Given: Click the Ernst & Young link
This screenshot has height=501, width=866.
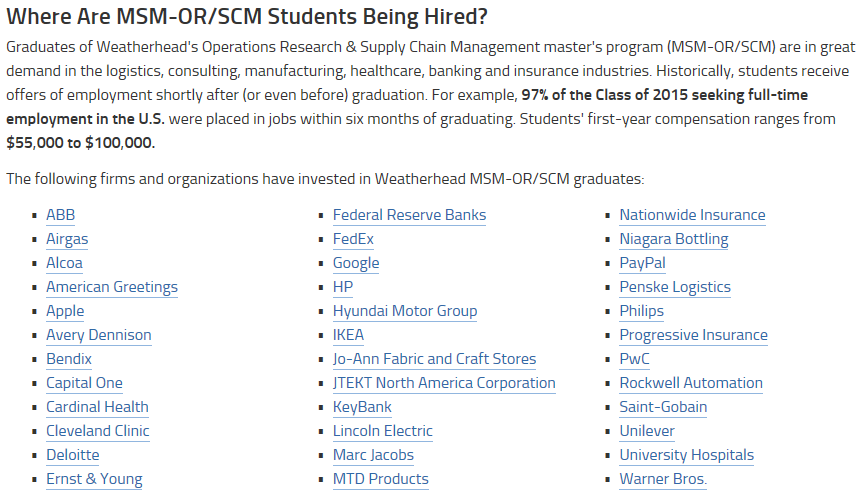Looking at the screenshot, I should coord(94,479).
